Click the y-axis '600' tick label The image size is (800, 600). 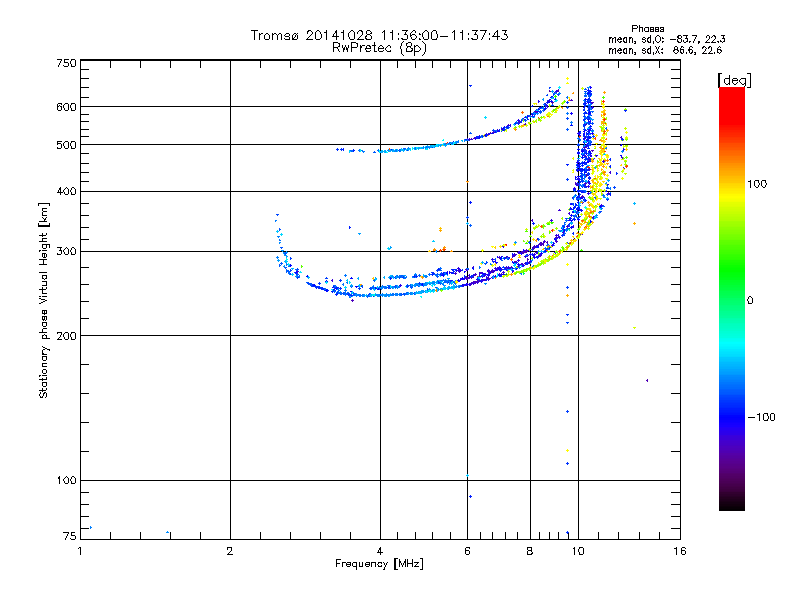coord(67,107)
